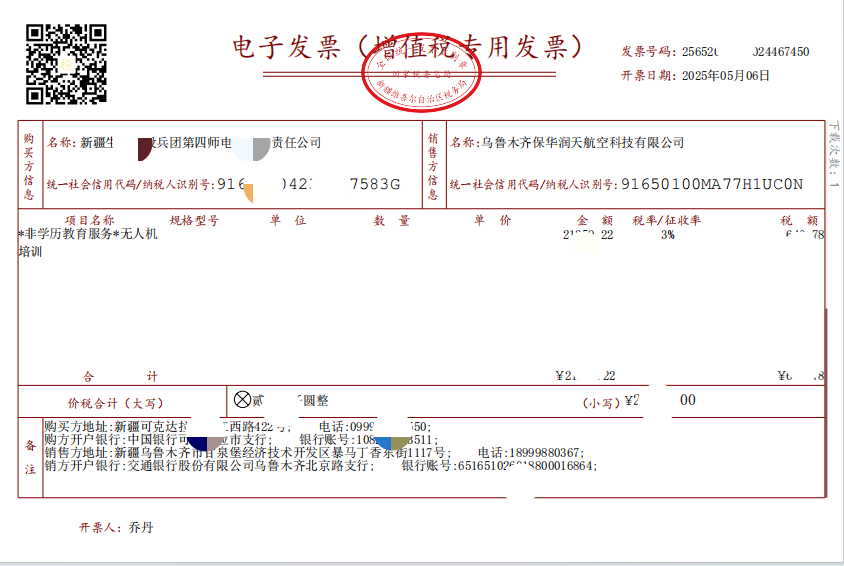The height and width of the screenshot is (566, 844).
Task: Select the invoice number ending 24467450
Action: tap(745, 52)
